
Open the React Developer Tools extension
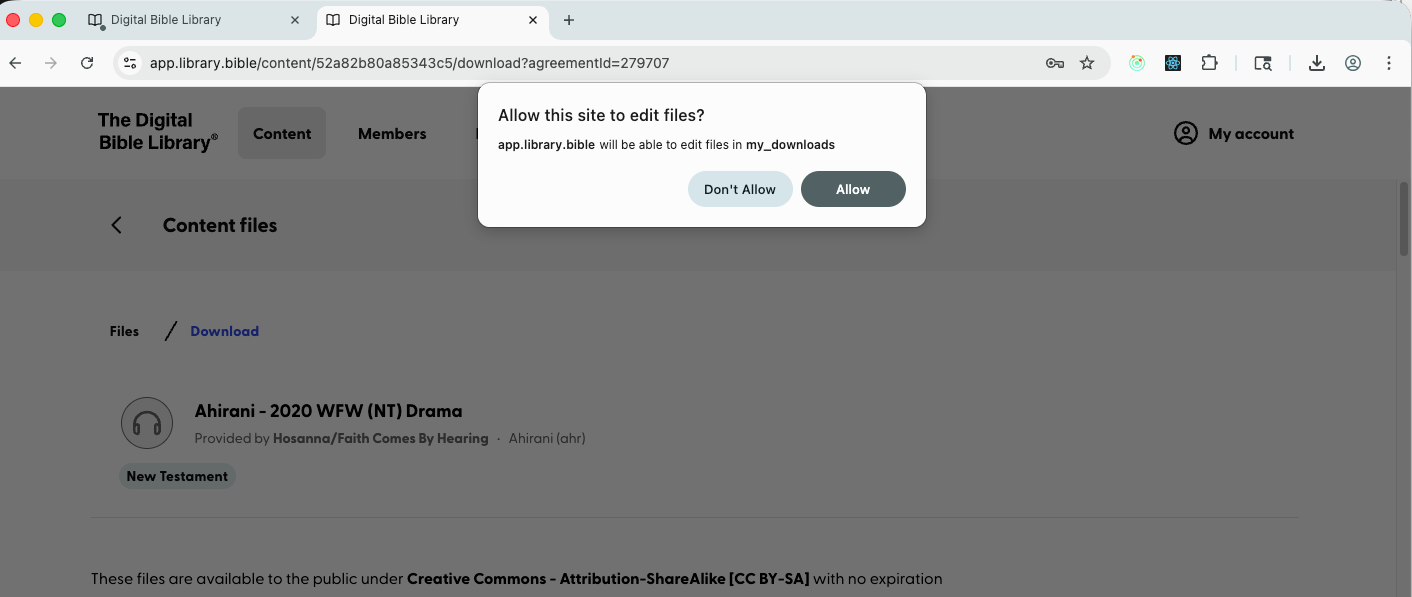click(x=1173, y=63)
